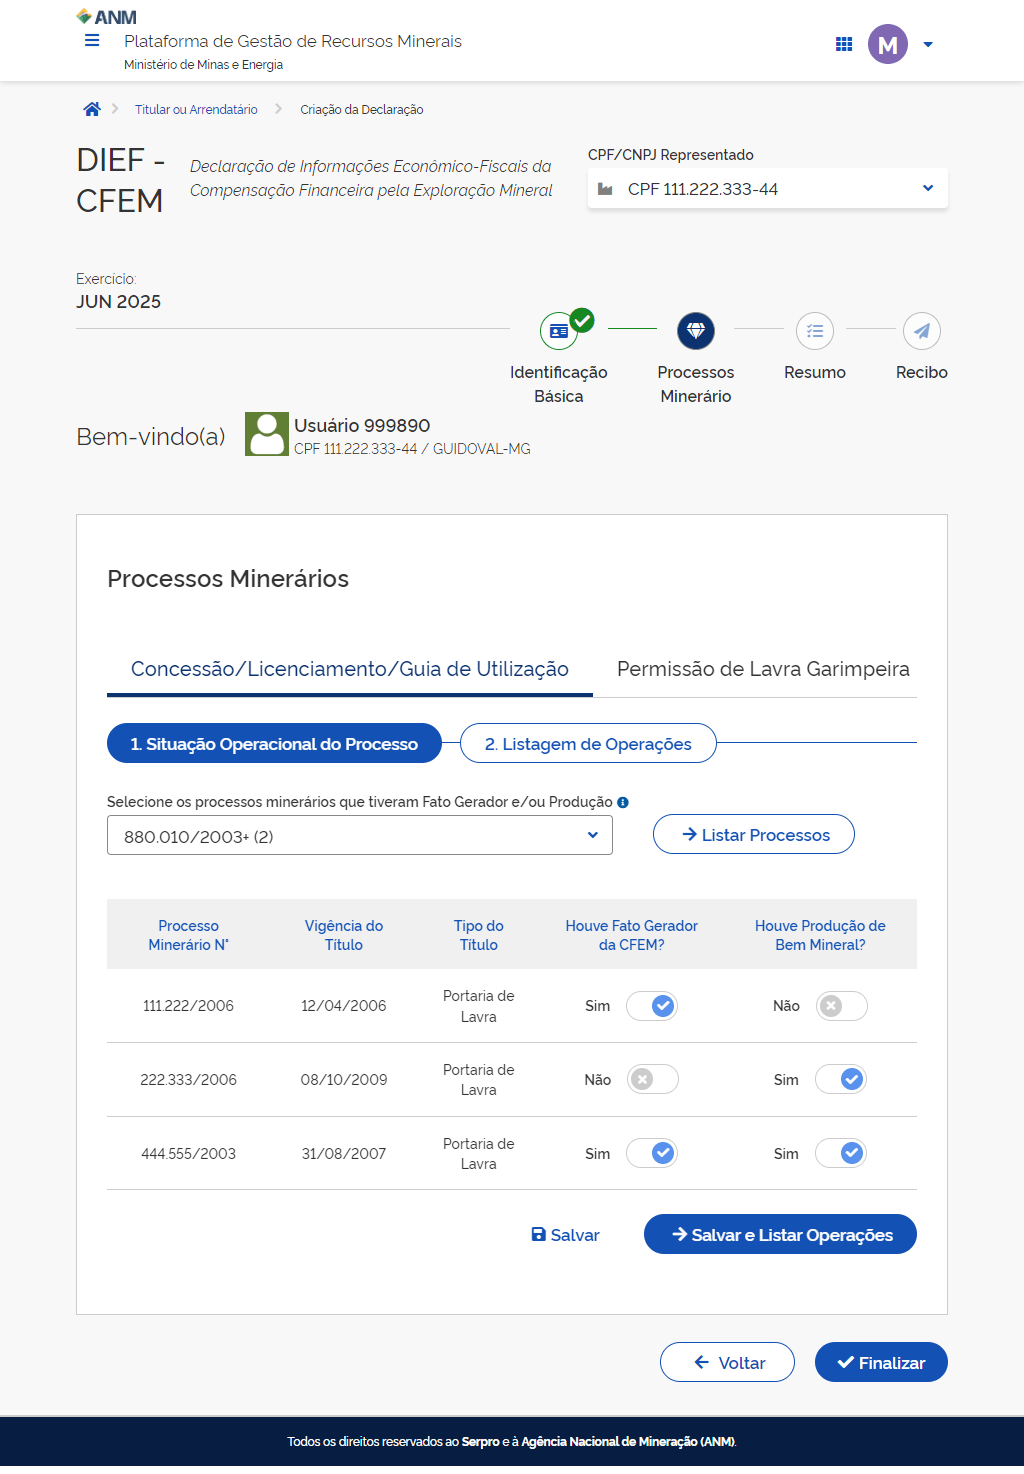Screen dimensions: 1024x1474
Task: Click the Identificação Básica step icon
Action: coord(559,331)
